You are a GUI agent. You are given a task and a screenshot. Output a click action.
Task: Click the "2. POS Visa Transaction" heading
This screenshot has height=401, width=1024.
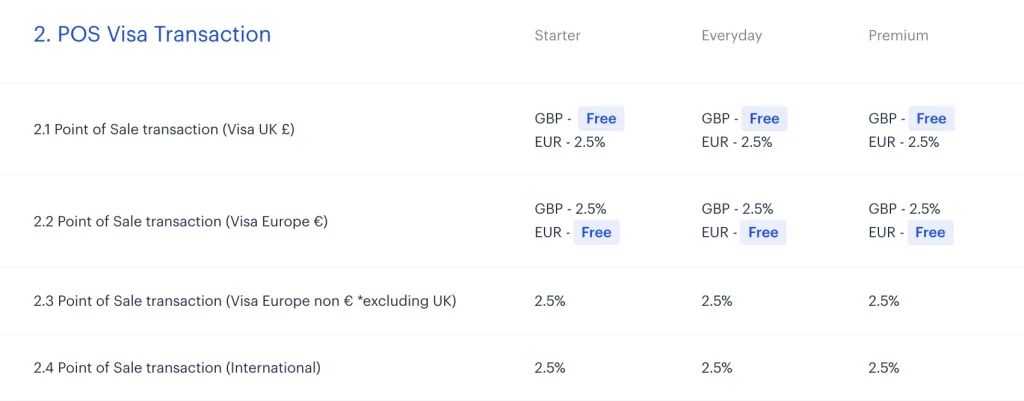(x=152, y=34)
